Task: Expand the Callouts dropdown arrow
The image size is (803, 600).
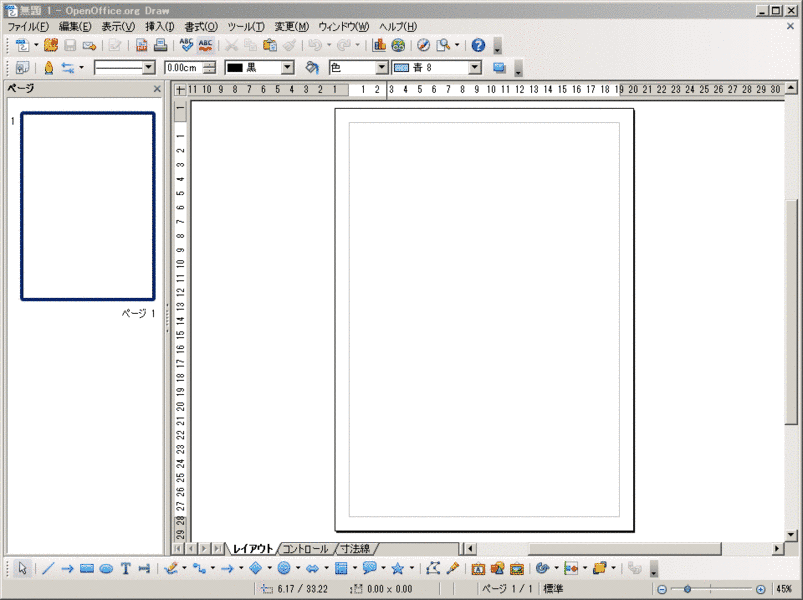Action: coord(383,568)
